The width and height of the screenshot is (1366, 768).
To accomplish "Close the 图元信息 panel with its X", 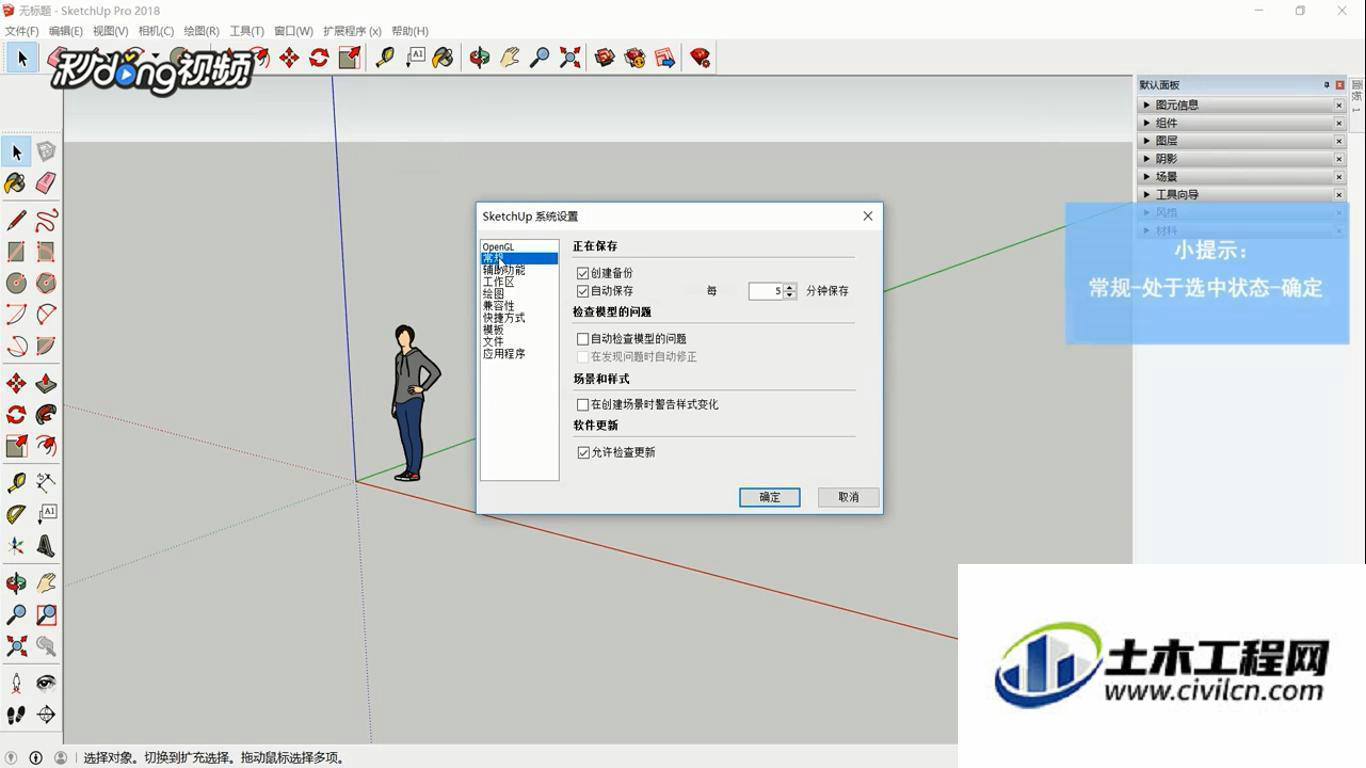I will (x=1339, y=105).
